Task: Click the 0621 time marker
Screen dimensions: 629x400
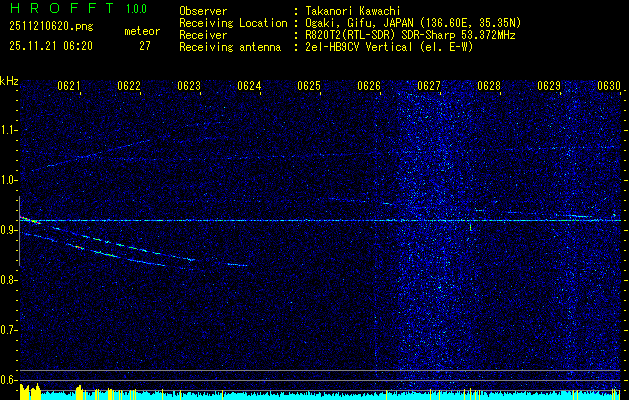Action: click(69, 86)
